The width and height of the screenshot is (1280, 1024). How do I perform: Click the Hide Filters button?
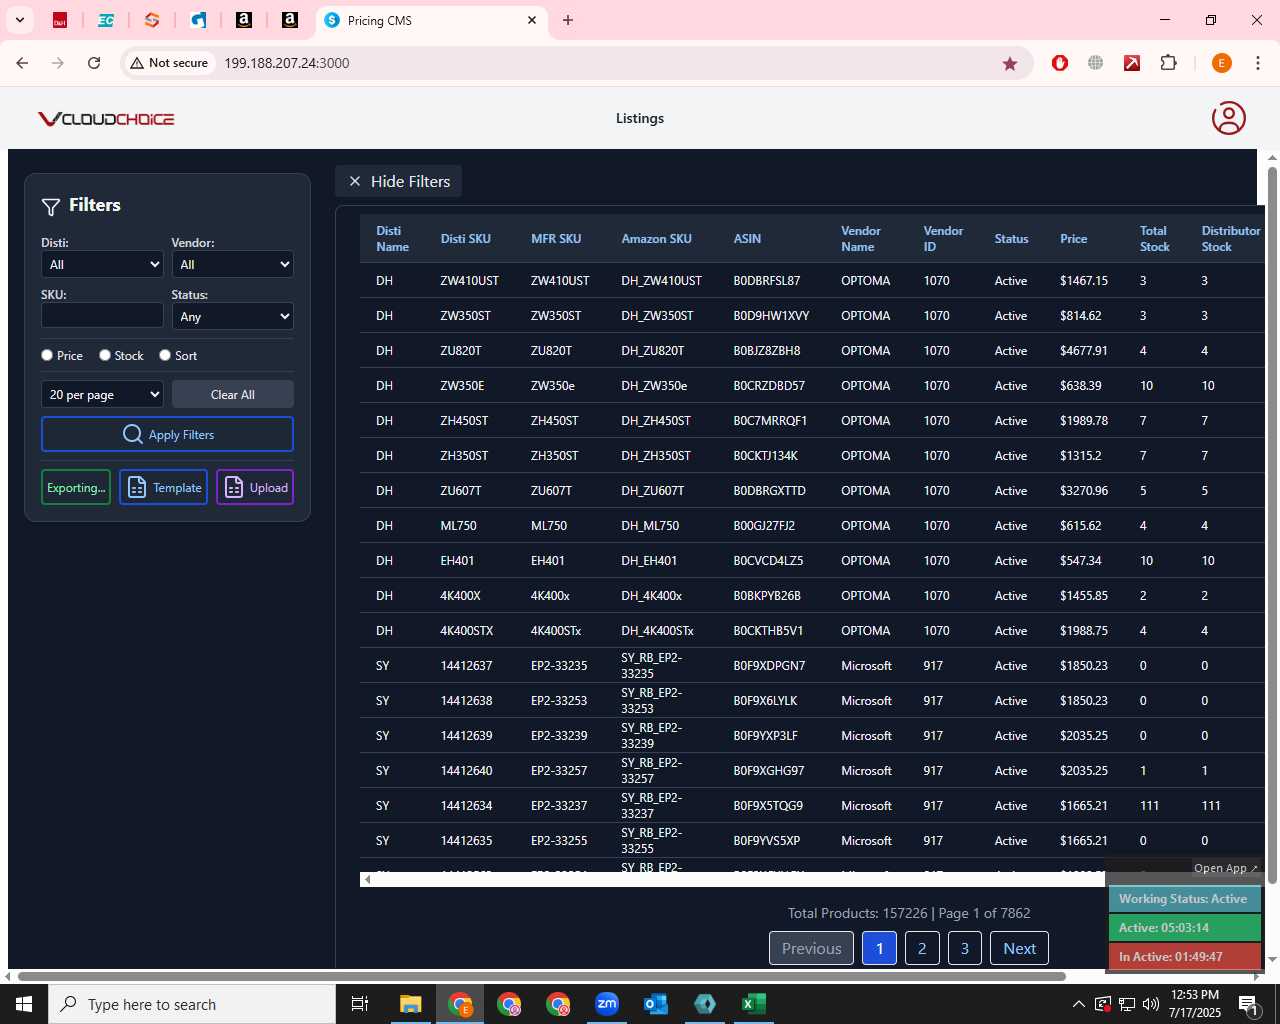(399, 181)
